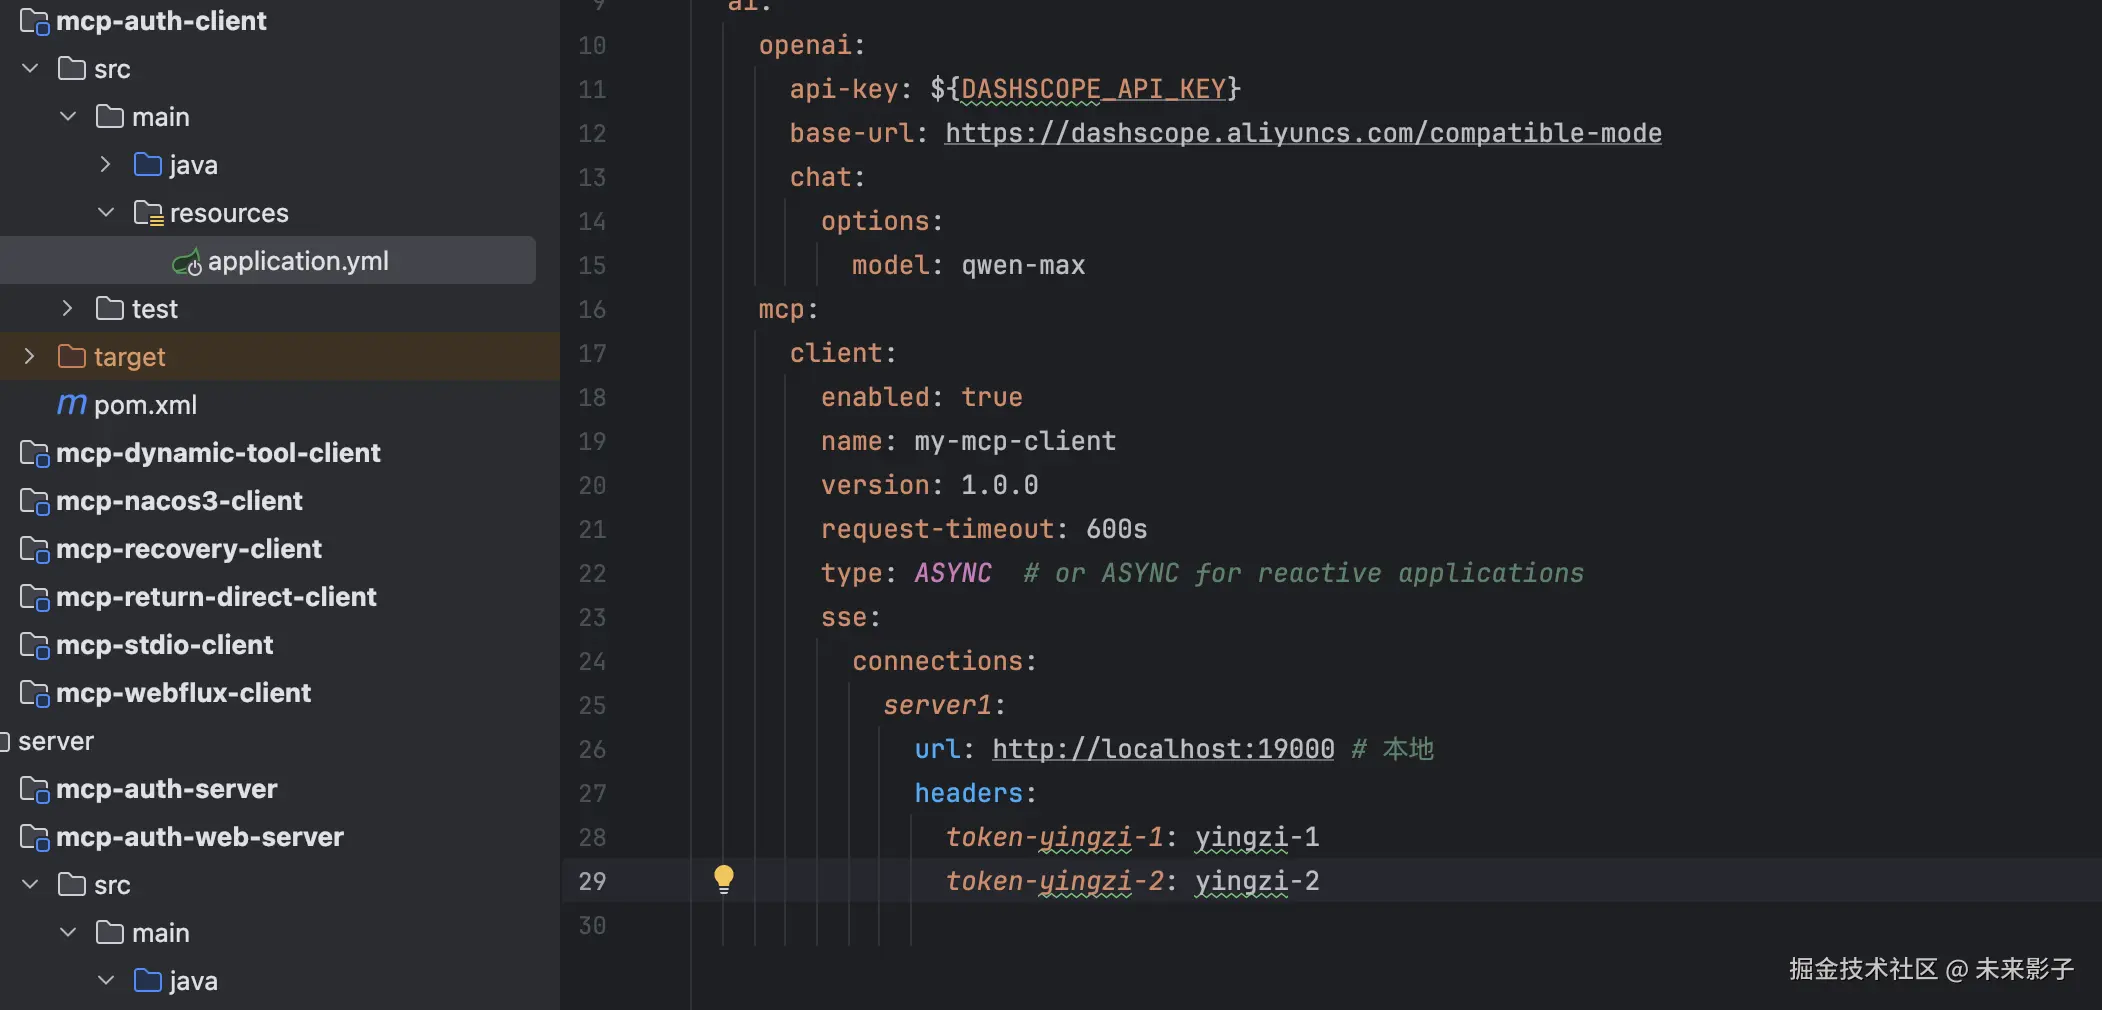The image size is (2102, 1010).
Task: Collapse the src folder under mcp-auth-web-server
Action: click(x=30, y=885)
